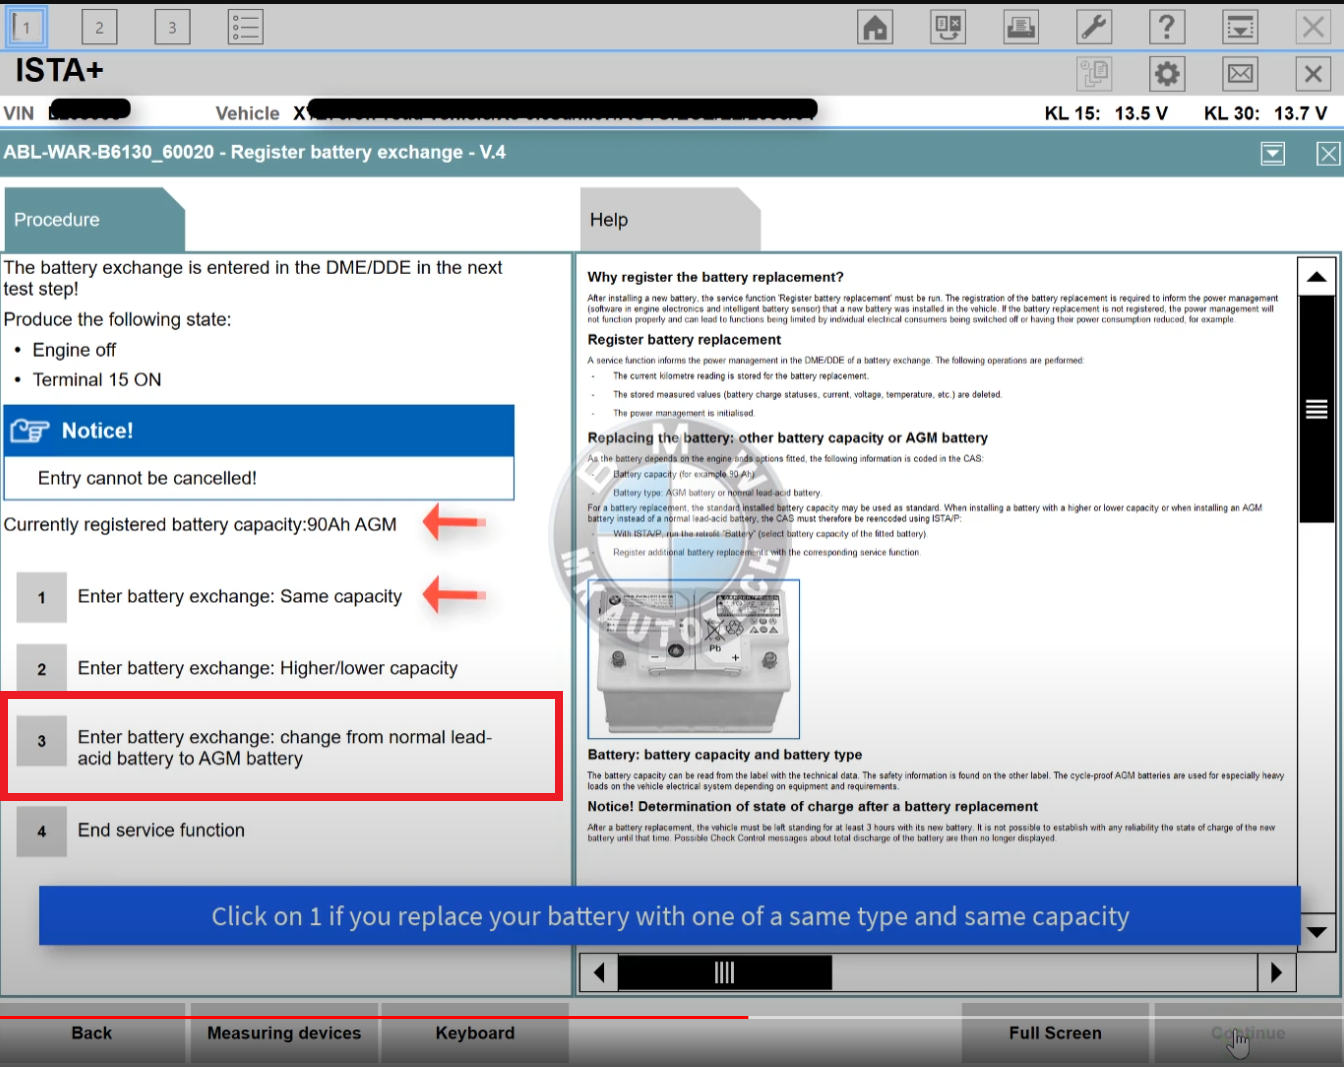Click 'Produce the following state:' text
Screen dimensions: 1344x1068
click(117, 320)
